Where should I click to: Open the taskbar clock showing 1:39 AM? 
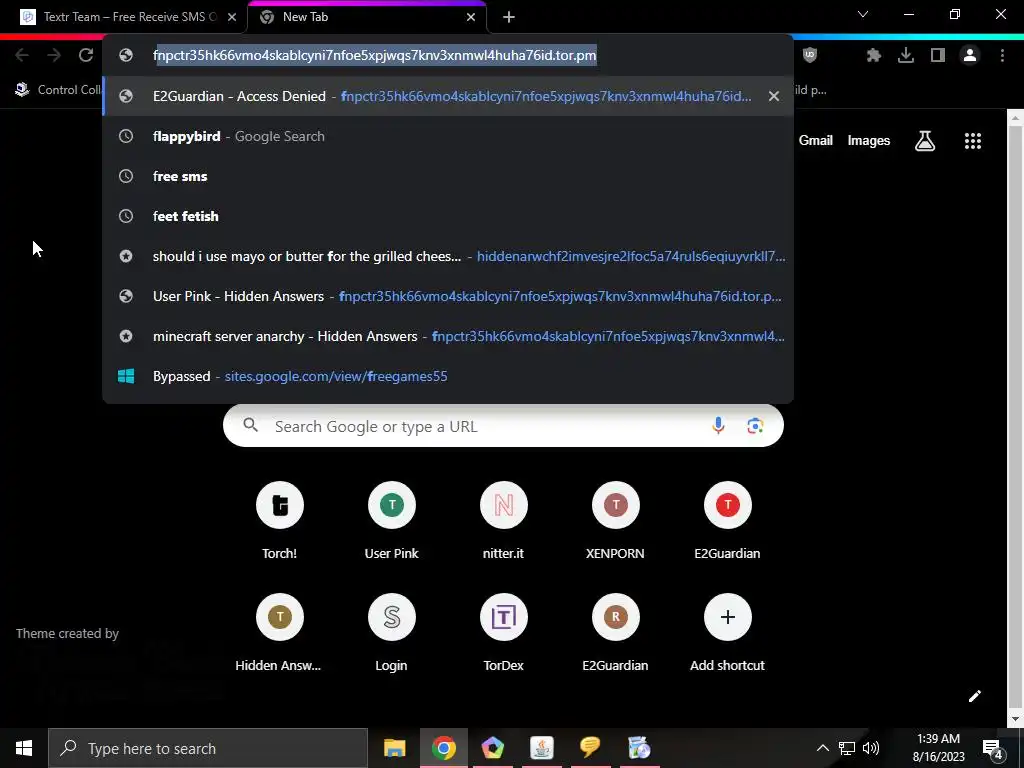(x=938, y=748)
